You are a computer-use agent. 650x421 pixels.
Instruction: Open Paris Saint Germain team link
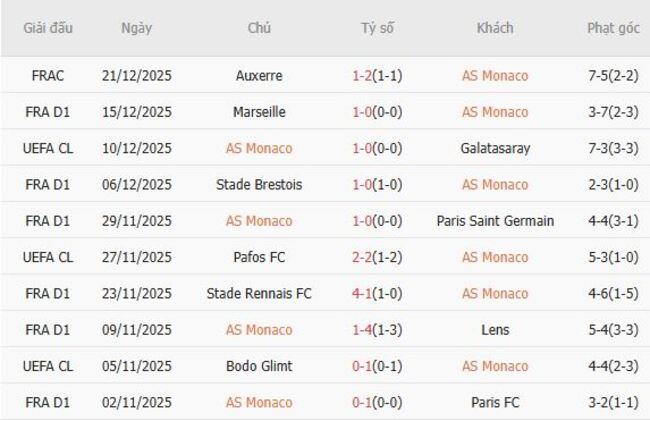point(495,221)
